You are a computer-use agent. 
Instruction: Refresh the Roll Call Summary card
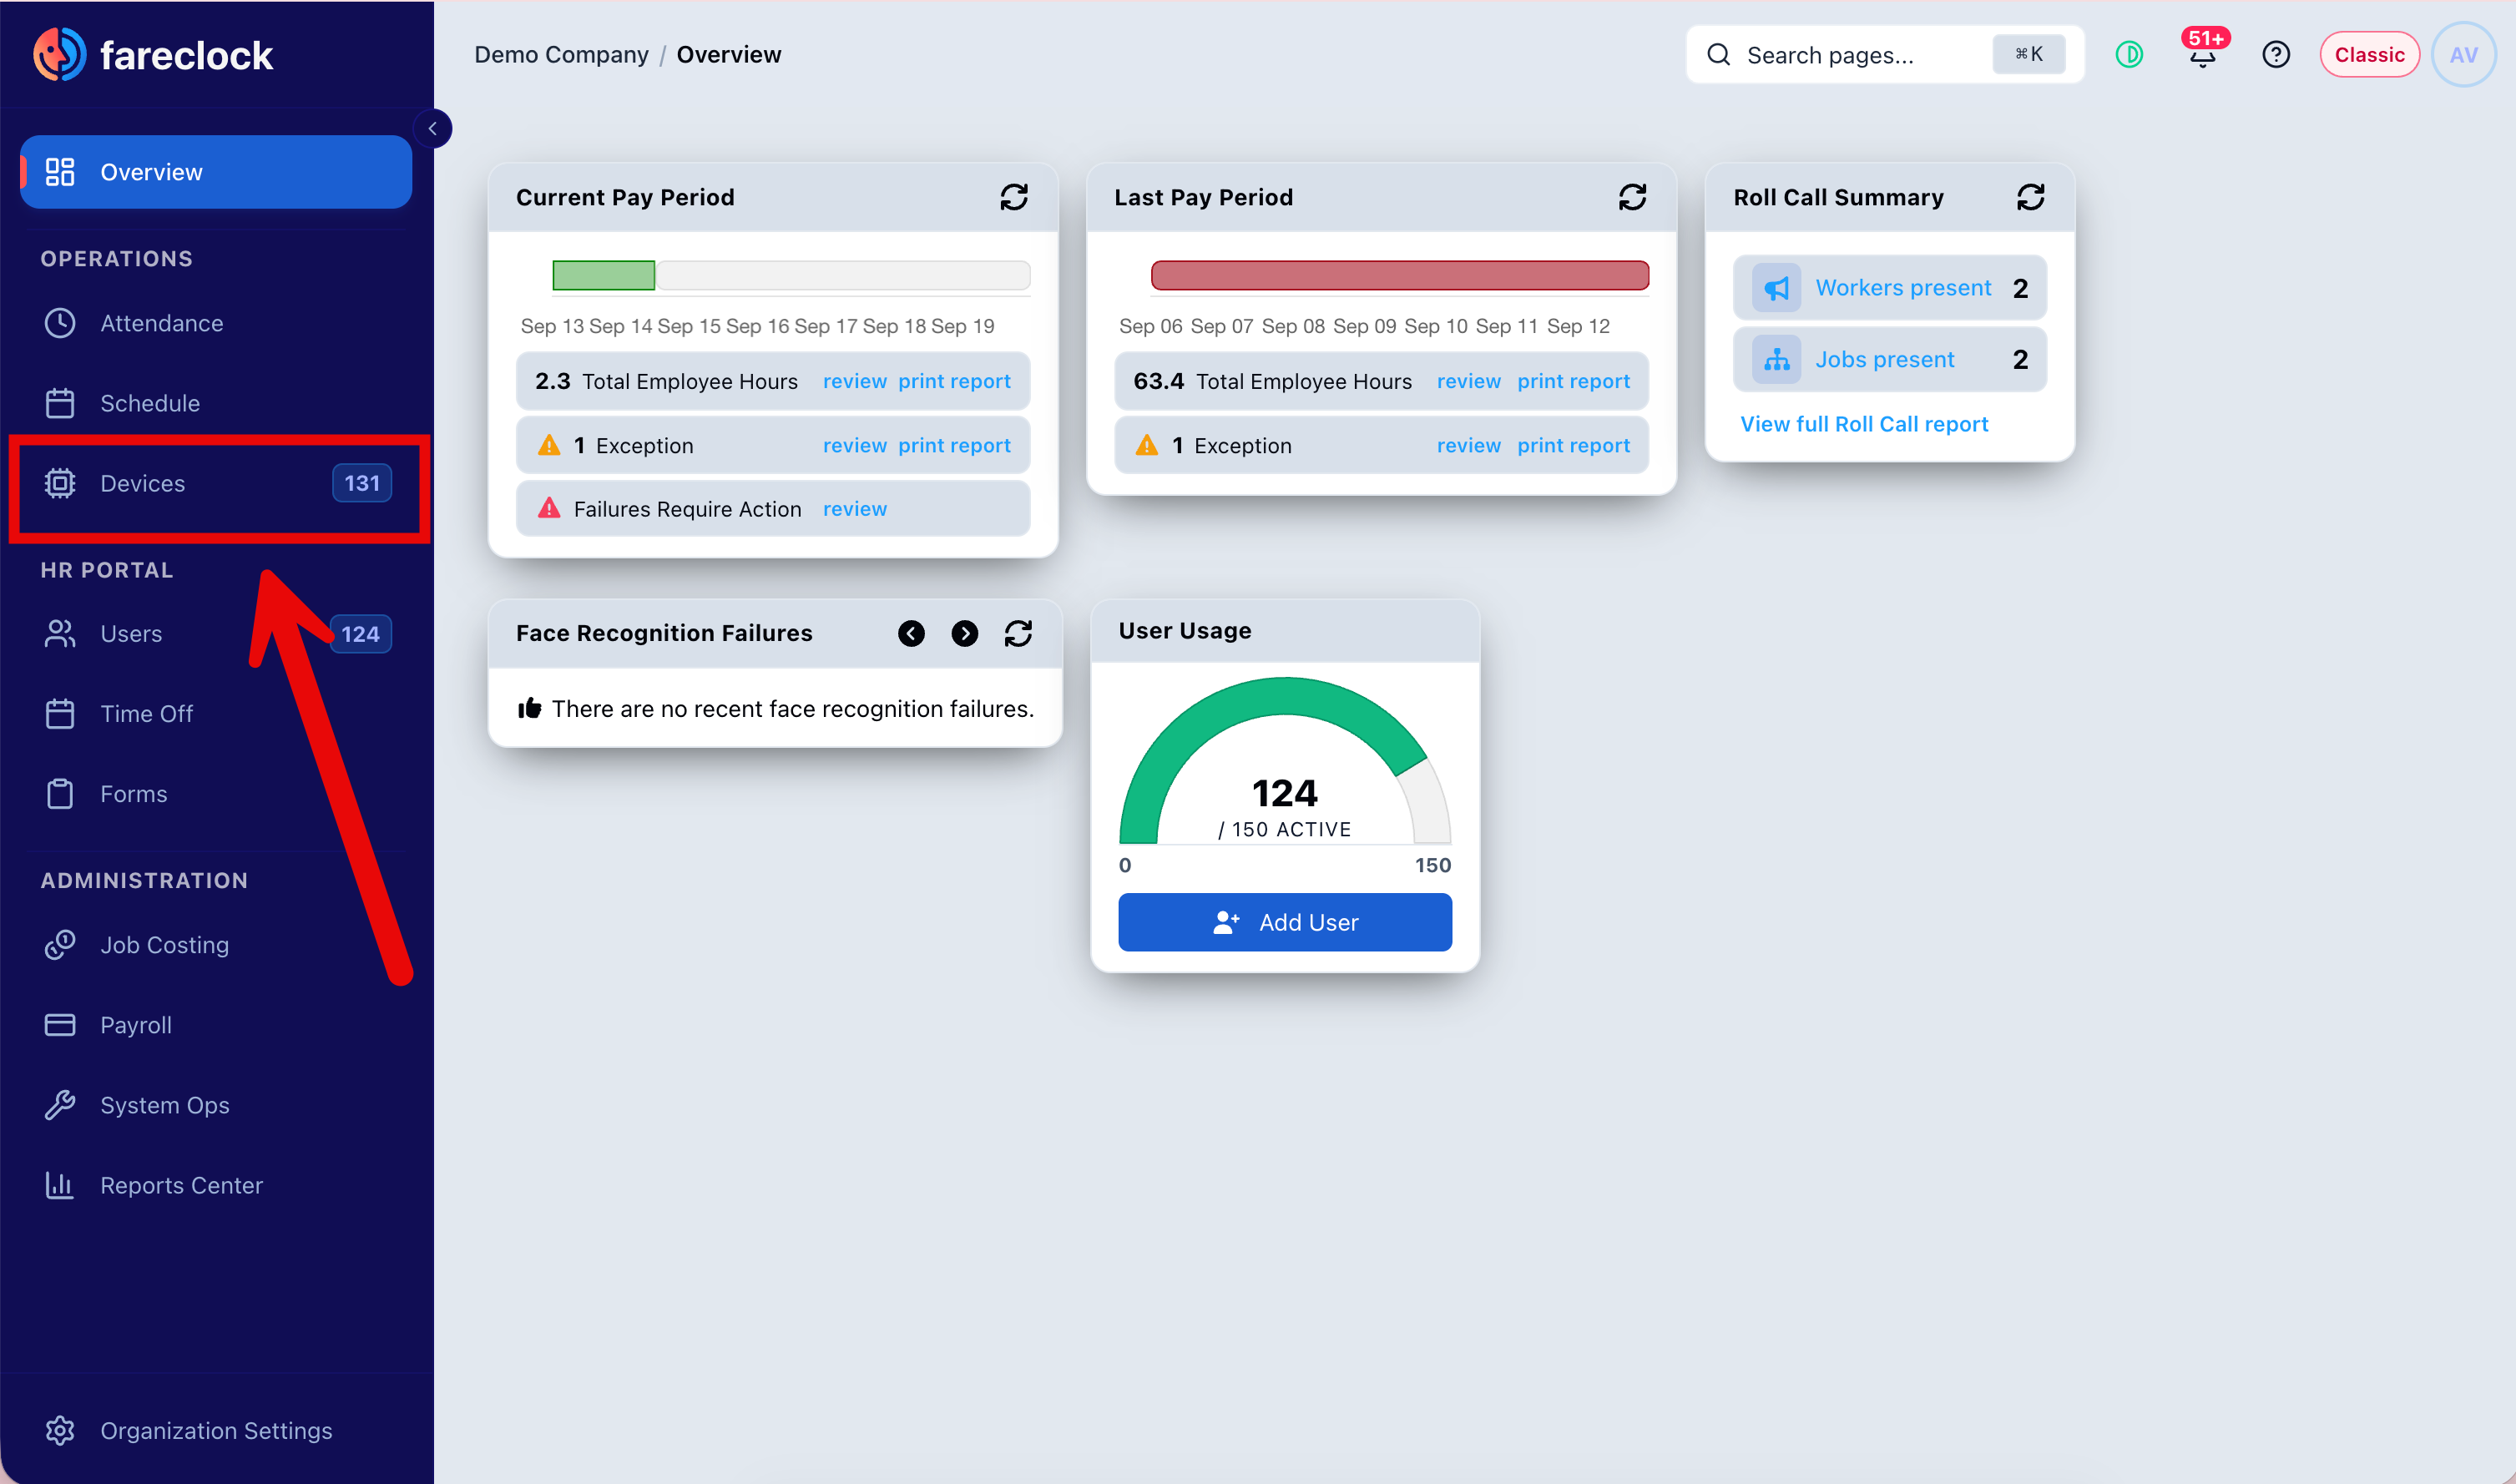tap(2030, 197)
